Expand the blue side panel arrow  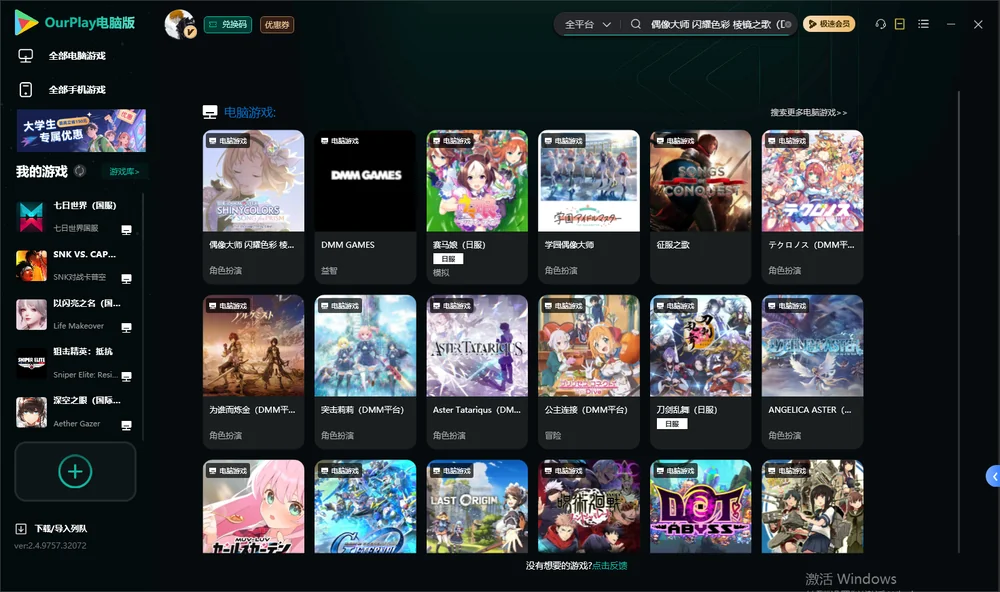pyautogui.click(x=994, y=477)
